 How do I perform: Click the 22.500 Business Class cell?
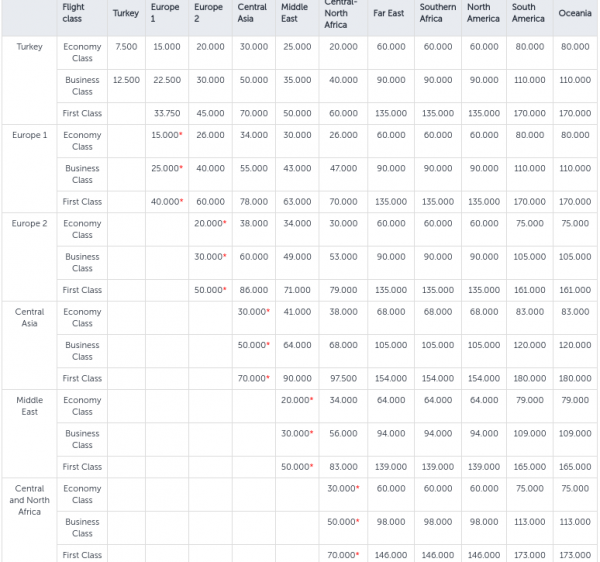(x=165, y=80)
